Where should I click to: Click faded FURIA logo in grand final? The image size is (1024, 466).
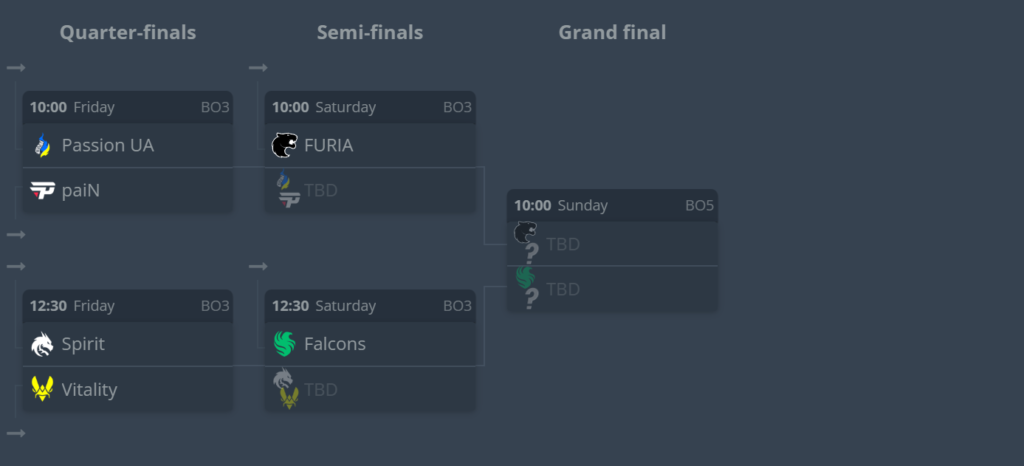click(525, 233)
